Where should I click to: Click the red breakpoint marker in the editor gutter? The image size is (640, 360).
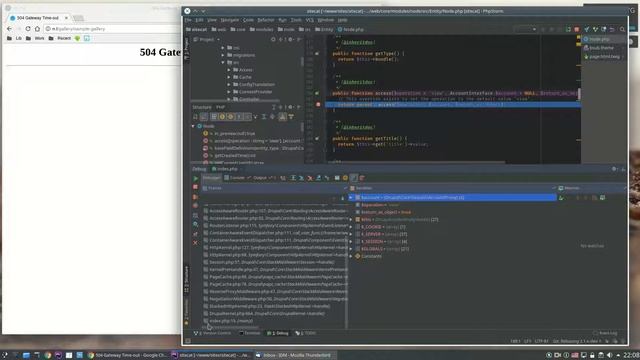[x=318, y=104]
